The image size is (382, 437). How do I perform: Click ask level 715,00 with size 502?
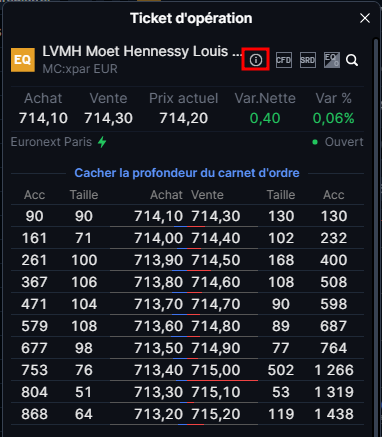click(216, 370)
